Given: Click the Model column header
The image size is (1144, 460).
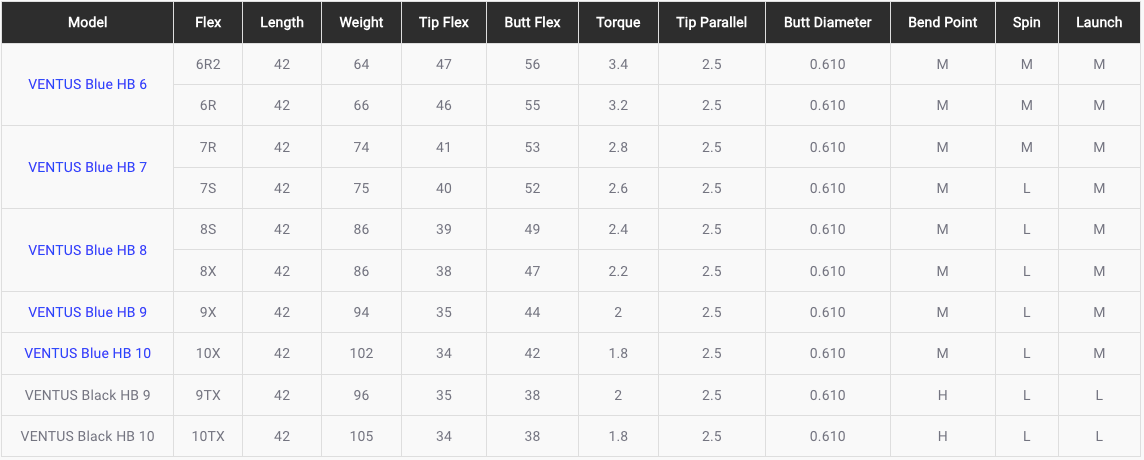Looking at the screenshot, I should coord(87,22).
